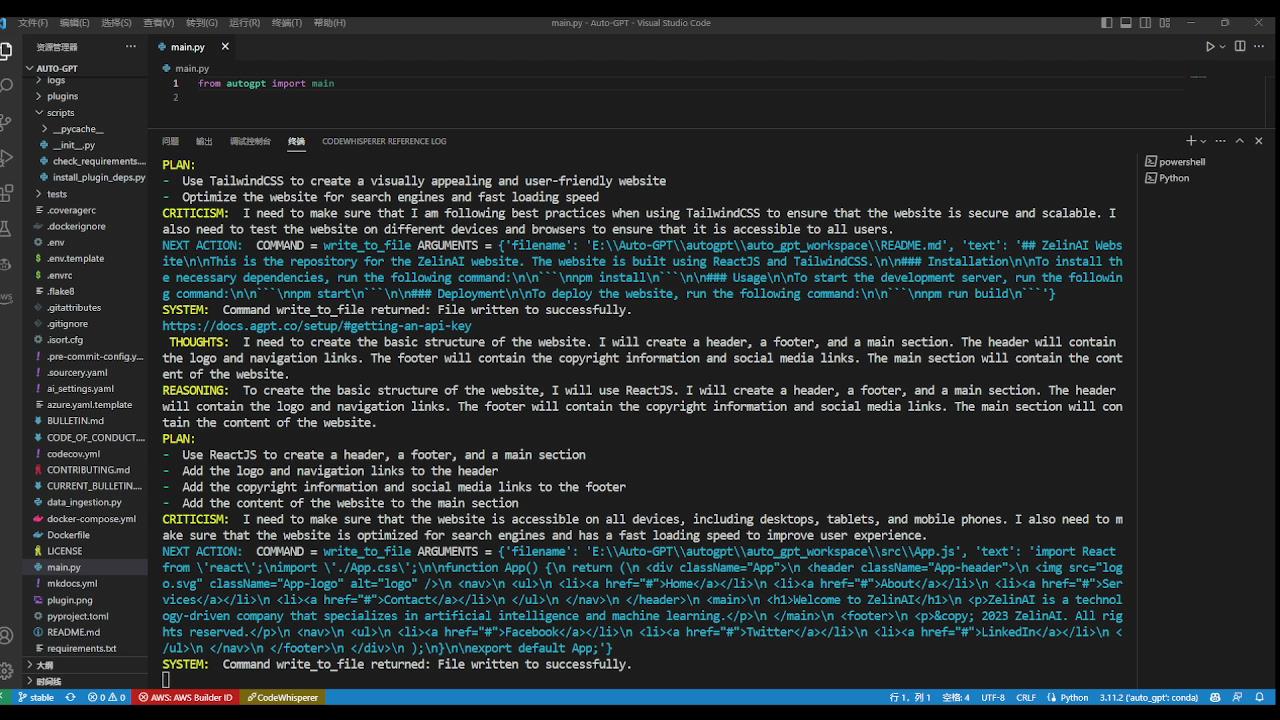Click the CodeWhisperer status item

(x=283, y=697)
